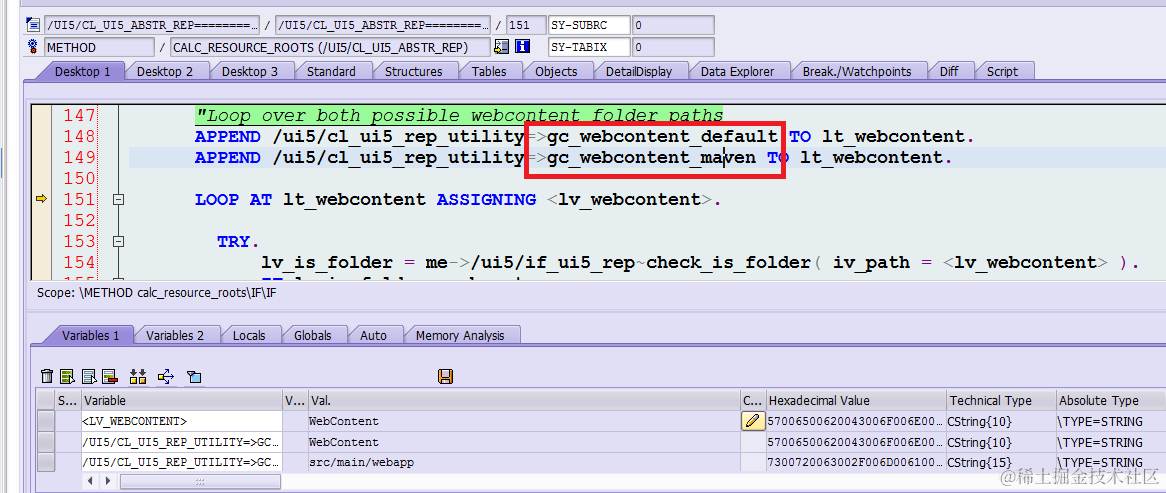Click line number 151 in code gutter
This screenshot has height=493, width=1166.
79,199
